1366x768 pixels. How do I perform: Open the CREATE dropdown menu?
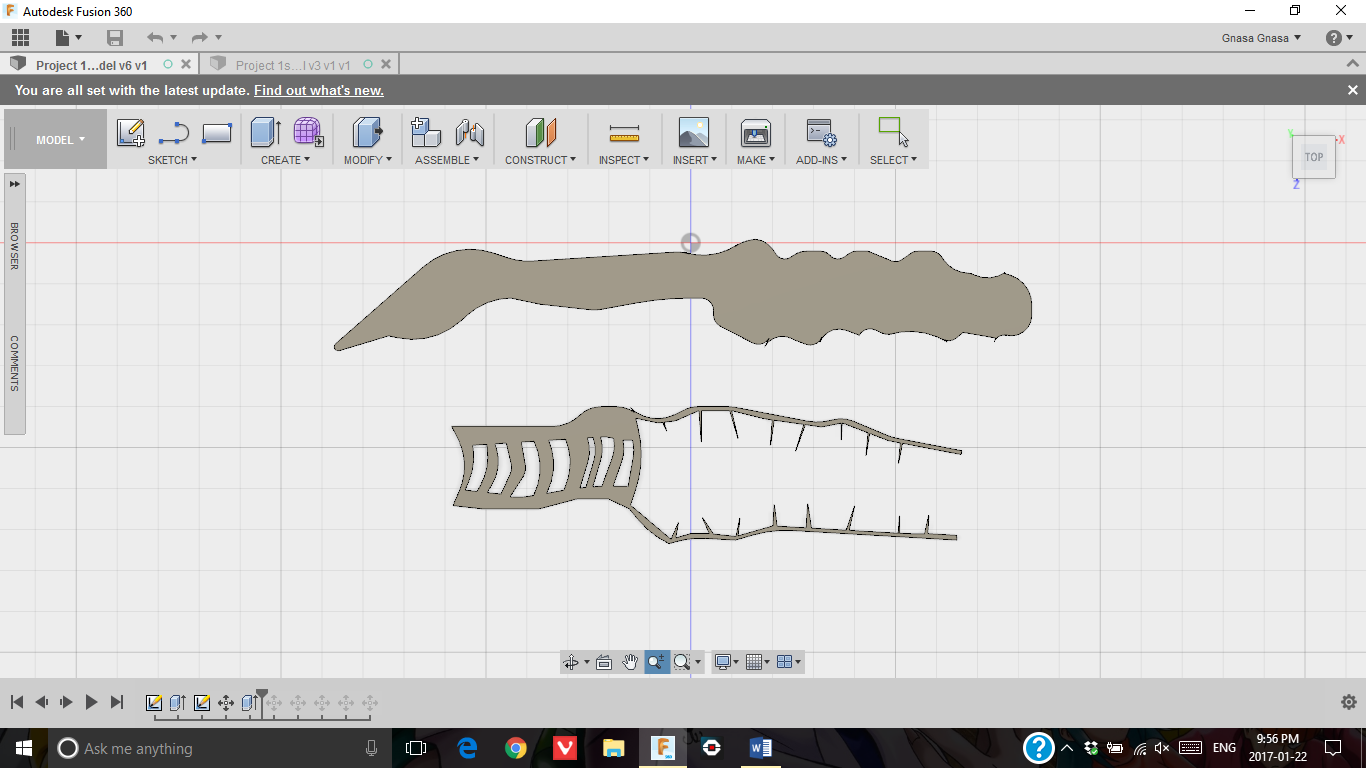click(x=286, y=160)
